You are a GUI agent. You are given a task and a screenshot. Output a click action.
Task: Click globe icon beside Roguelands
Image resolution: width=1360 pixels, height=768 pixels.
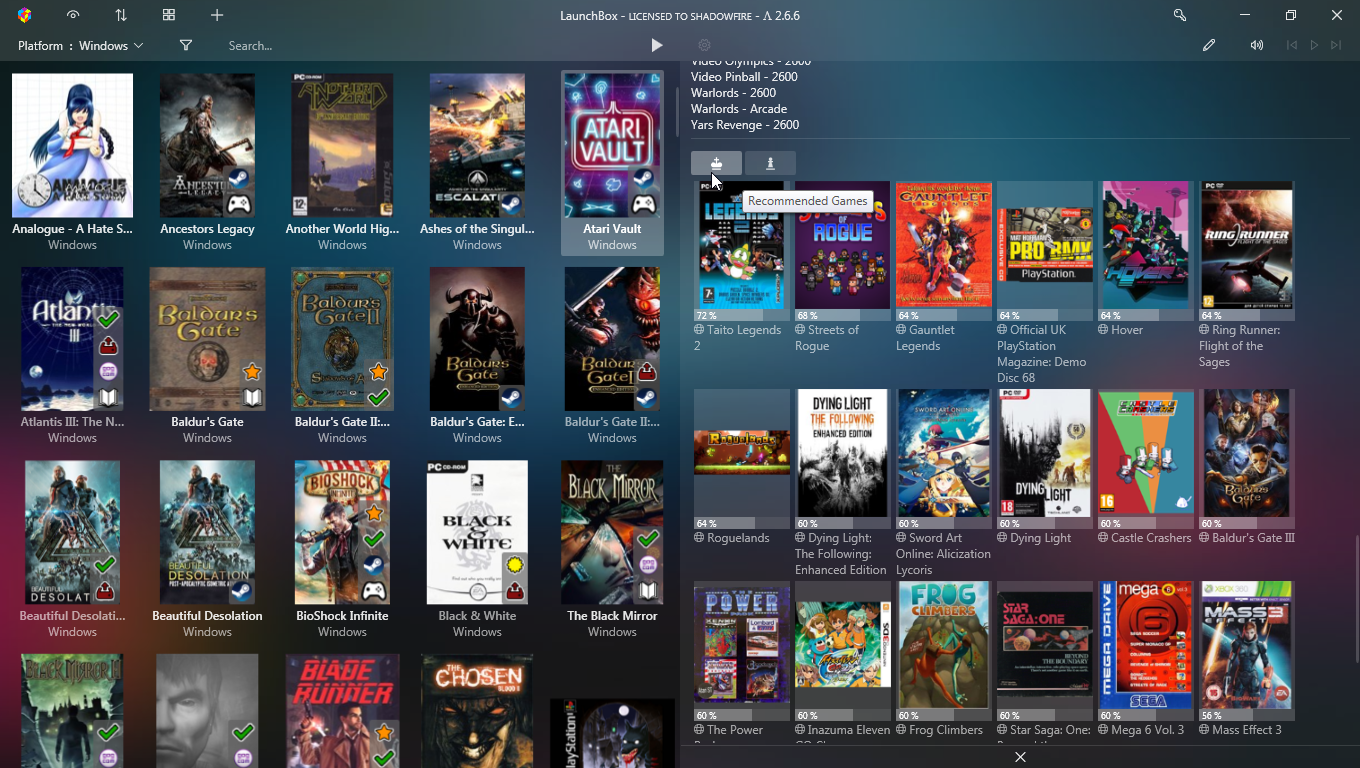tap(700, 538)
